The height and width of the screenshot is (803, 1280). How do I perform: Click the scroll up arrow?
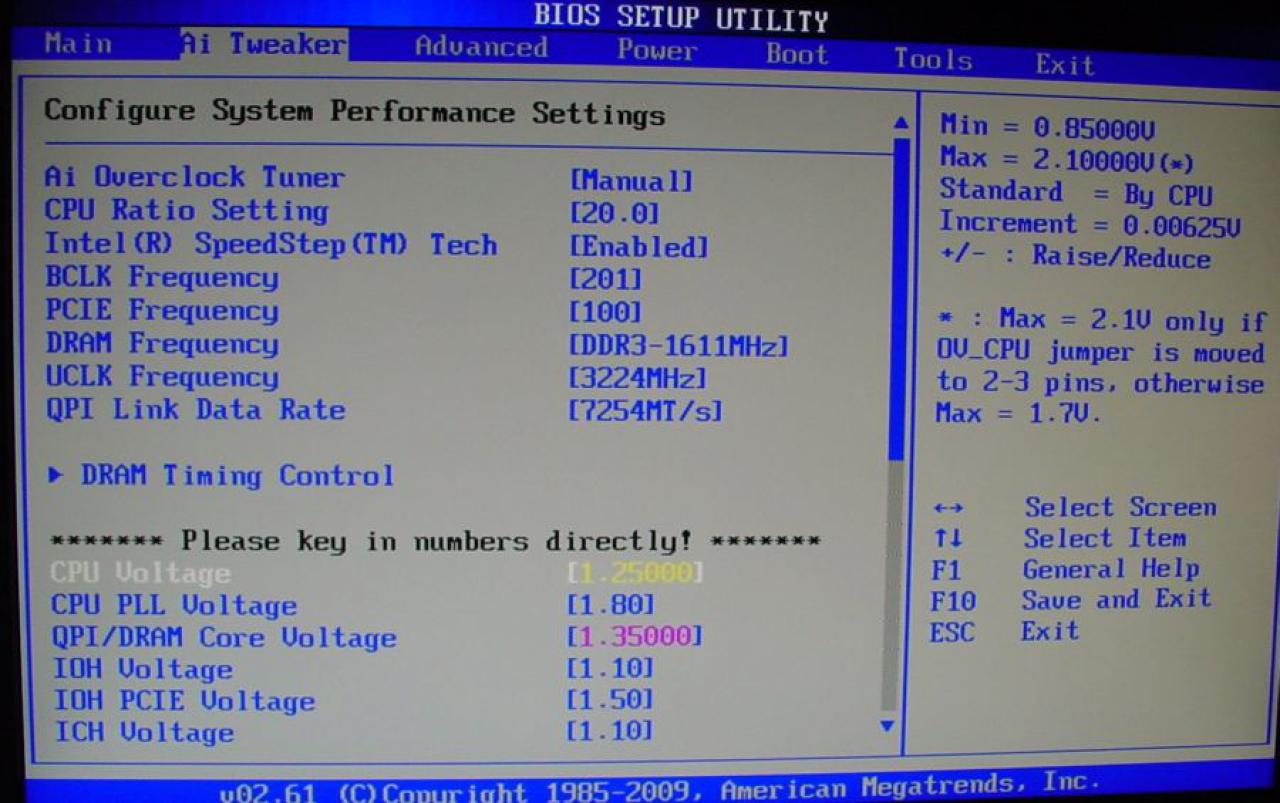coord(900,123)
